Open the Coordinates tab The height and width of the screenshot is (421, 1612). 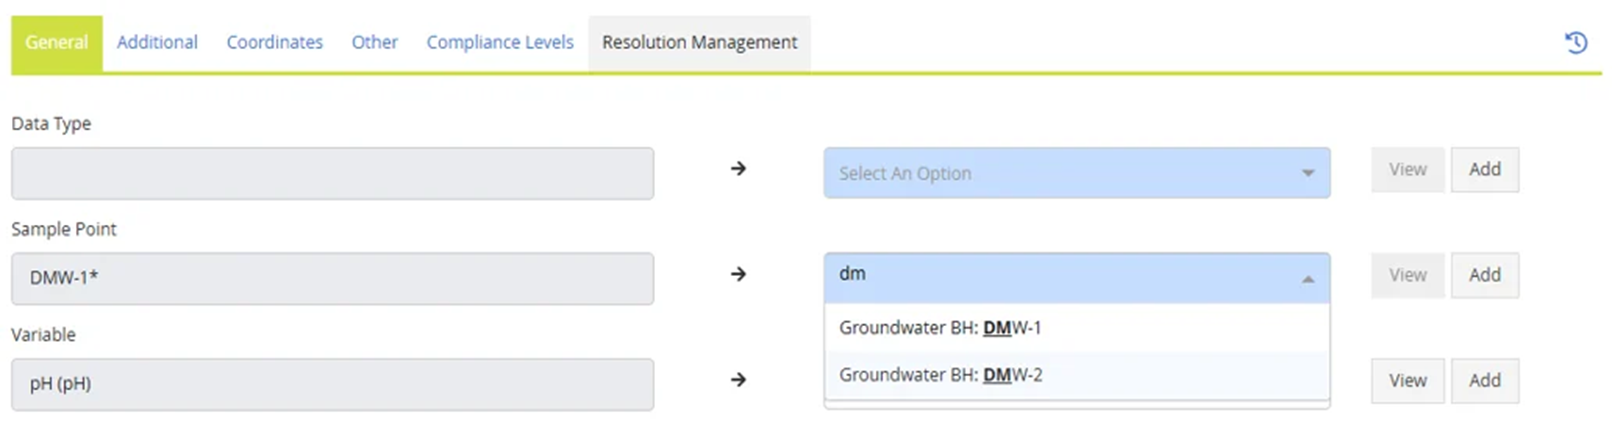click(274, 43)
